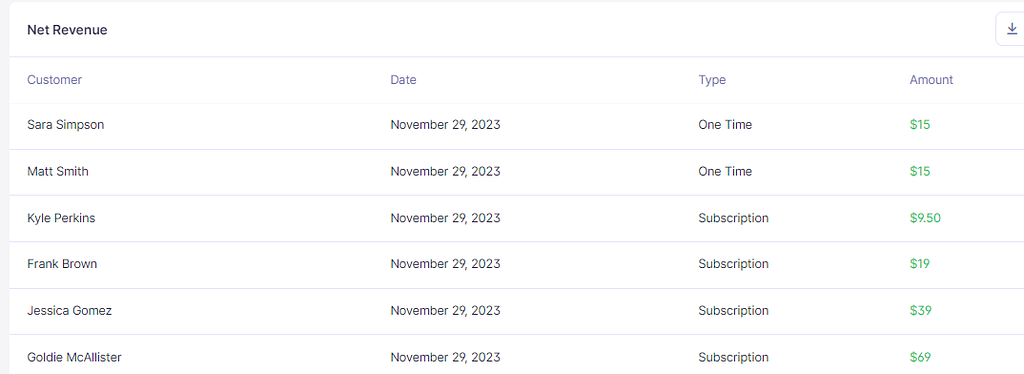Click the $9.50 amount for Kyle Perkins
This screenshot has width=1024, height=374.
click(x=925, y=218)
